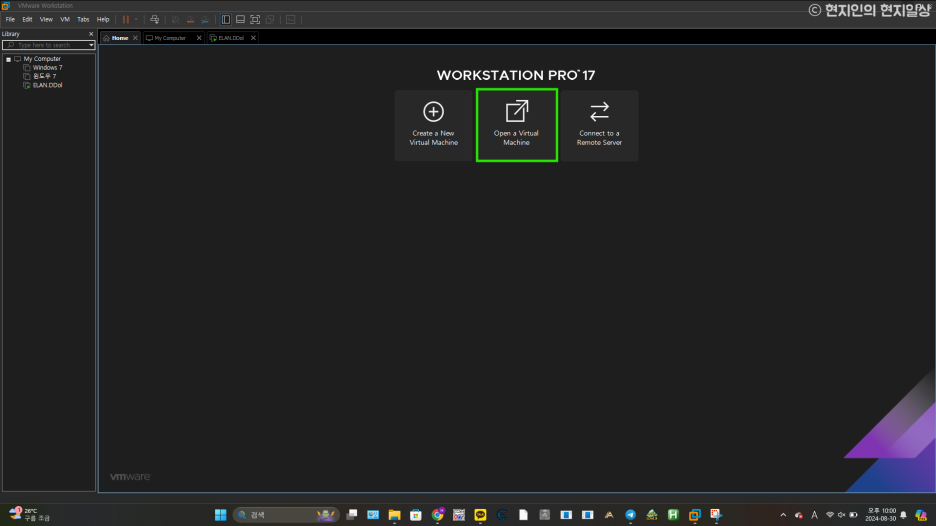Collapse the My Computer tree node
This screenshot has width=936, height=526.
(x=8, y=59)
